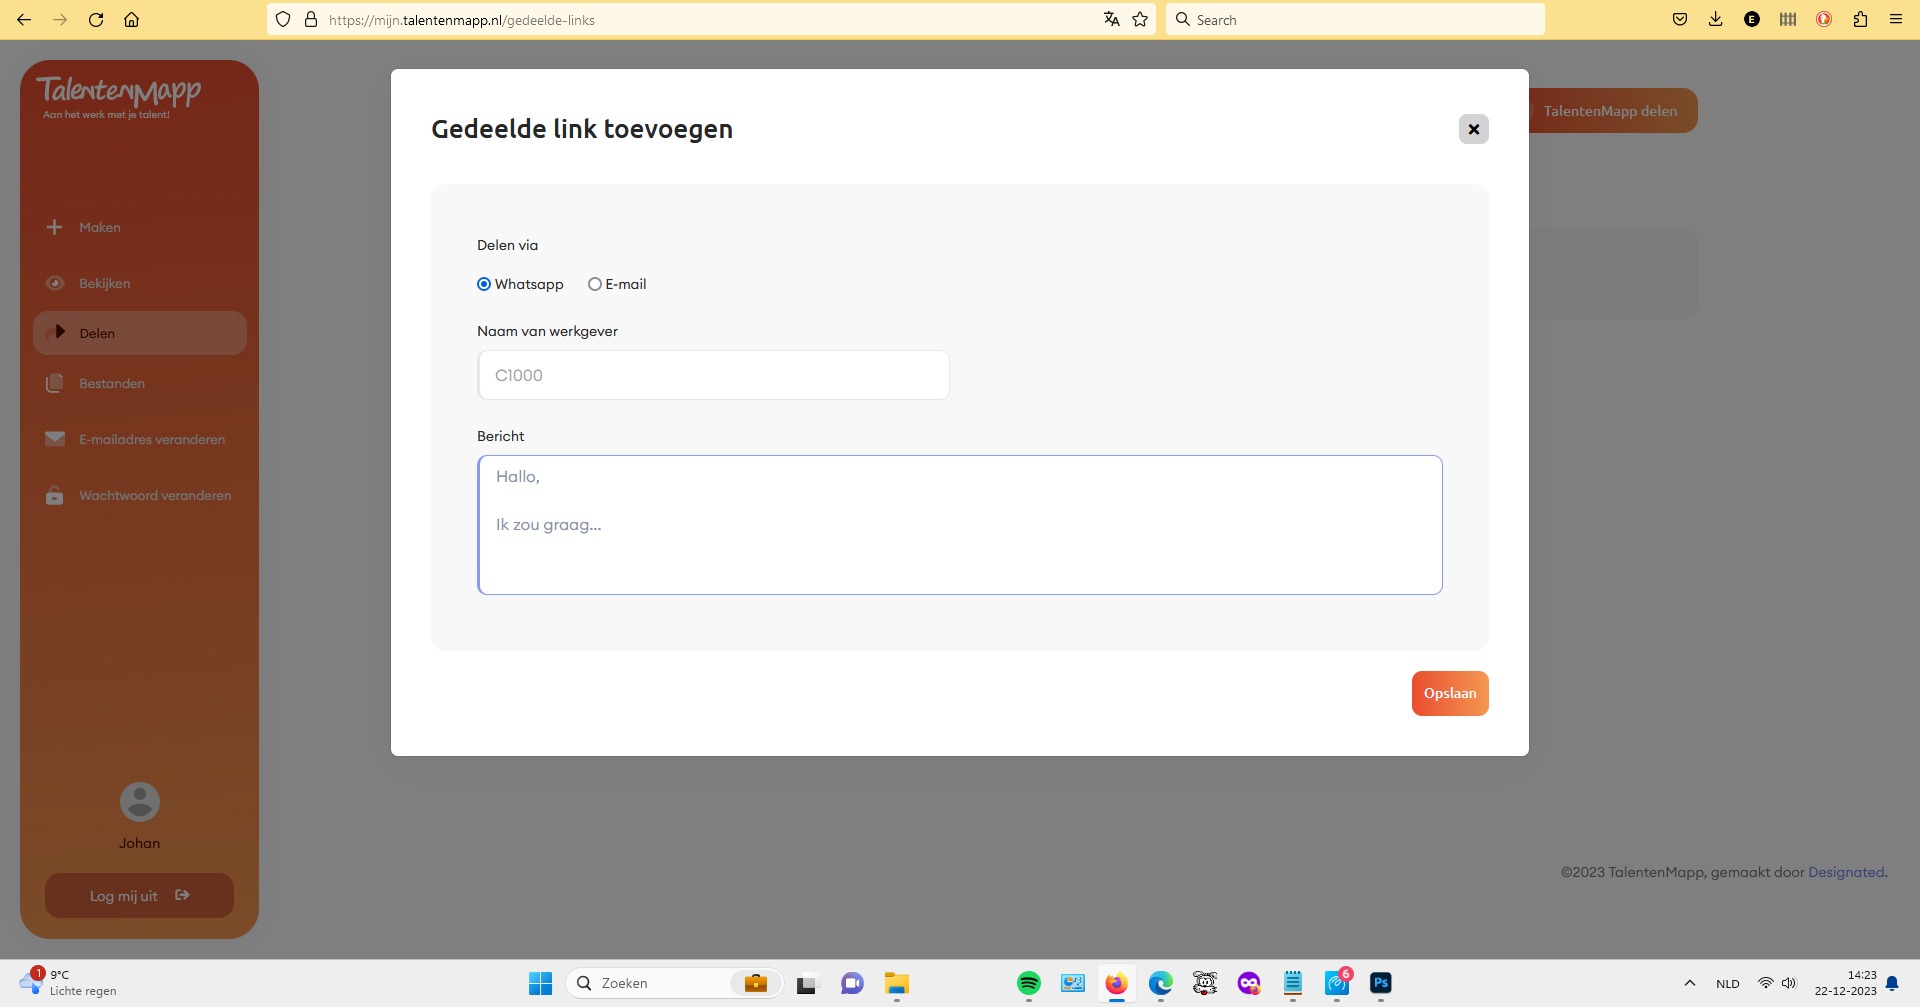Open Photoshop from the taskbar
1920x1007 pixels.
pos(1381,983)
